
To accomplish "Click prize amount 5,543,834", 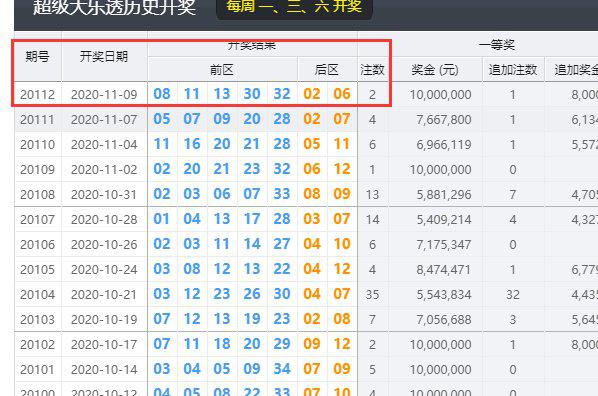I will pos(444,295).
